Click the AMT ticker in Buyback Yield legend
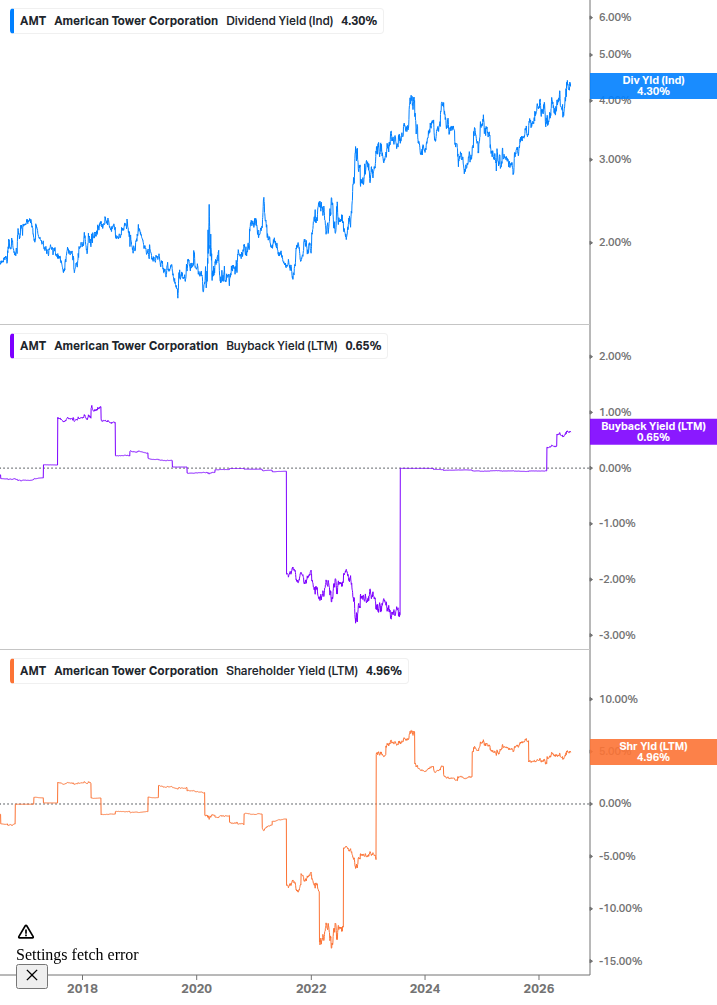Screen dimensions: 717x1005 pyautogui.click(x=33, y=345)
